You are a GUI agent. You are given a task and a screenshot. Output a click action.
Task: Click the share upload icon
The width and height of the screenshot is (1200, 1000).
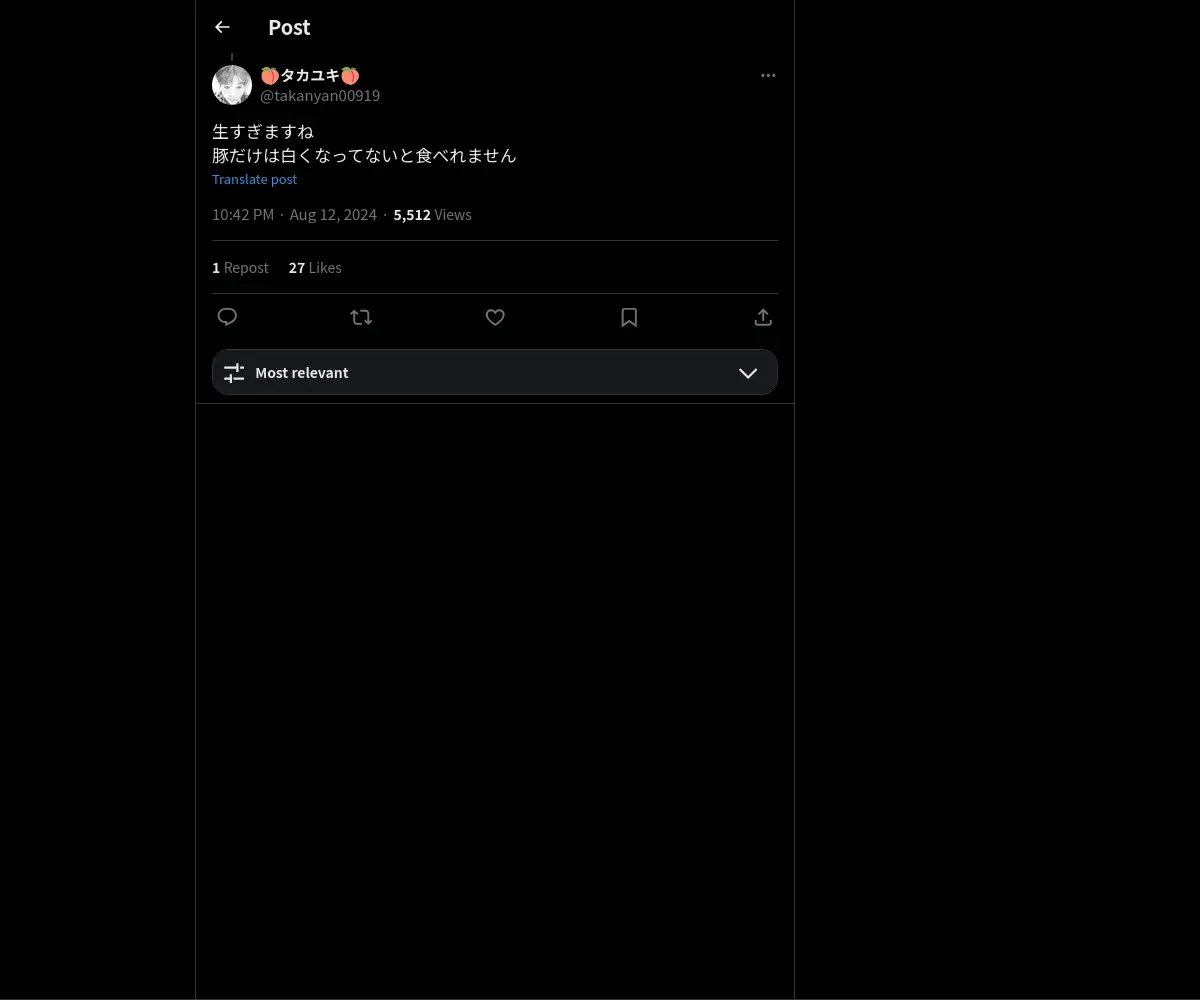coord(763,317)
